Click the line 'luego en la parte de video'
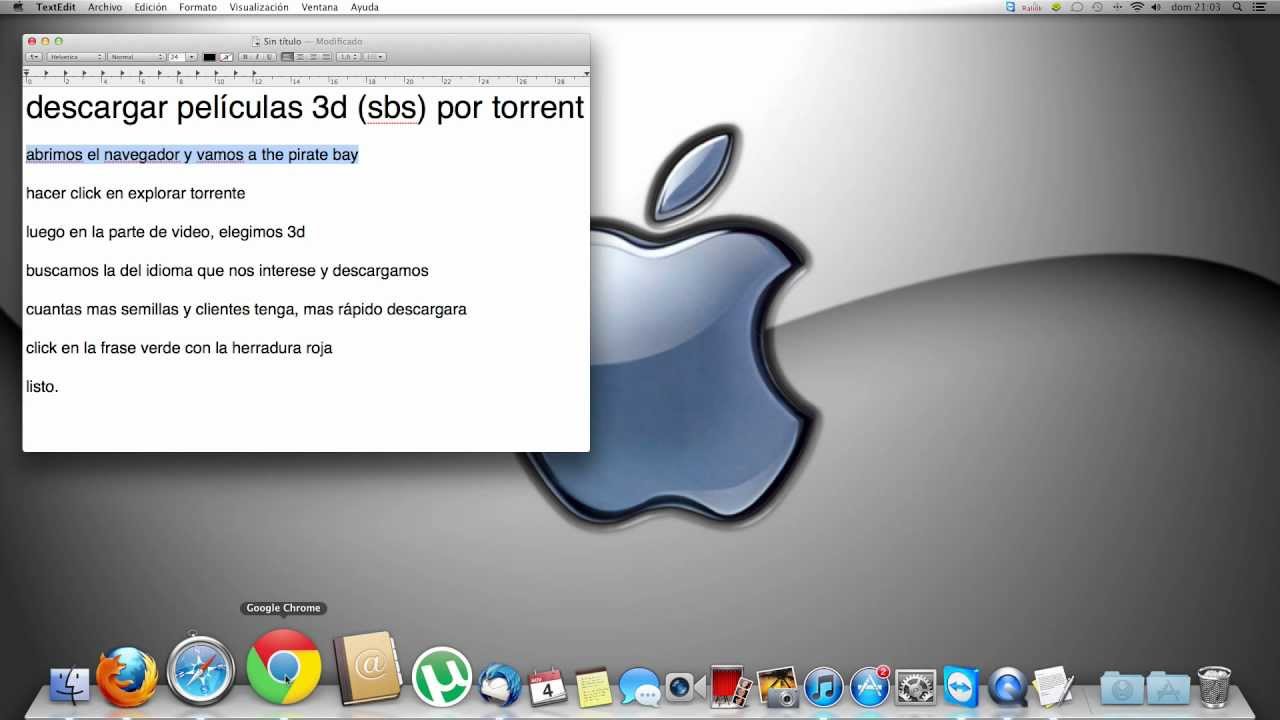 tap(166, 232)
